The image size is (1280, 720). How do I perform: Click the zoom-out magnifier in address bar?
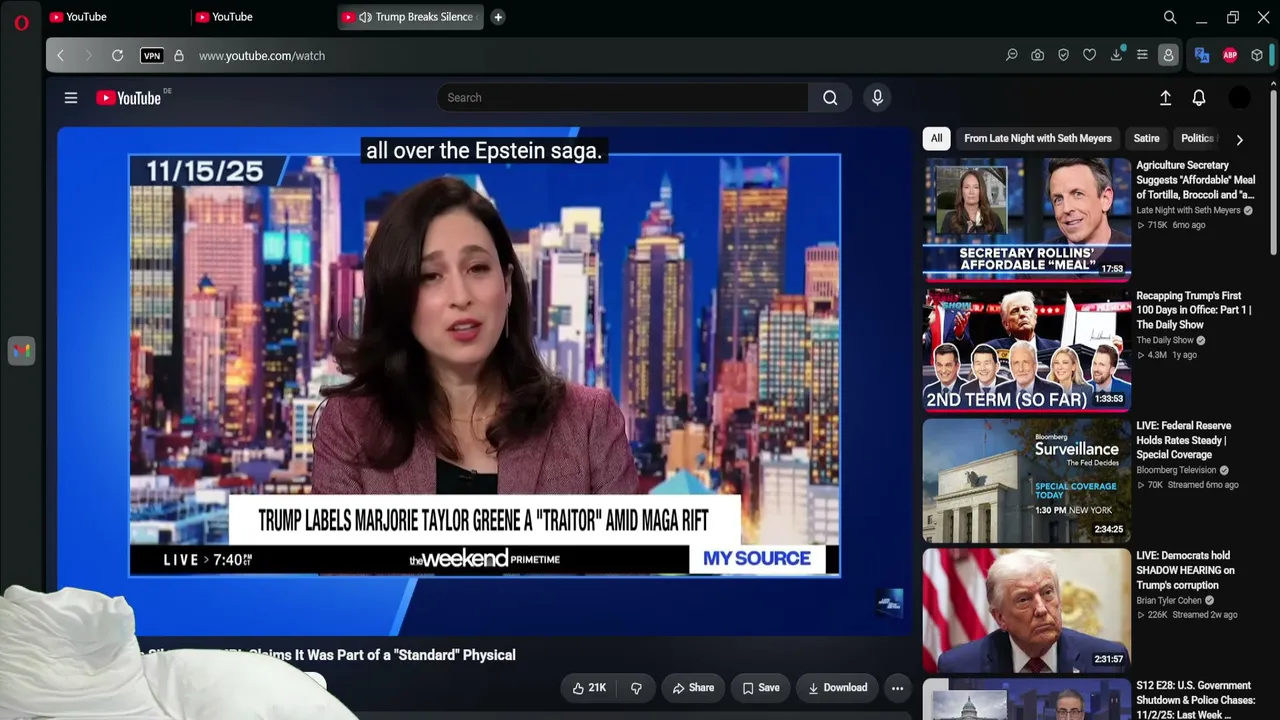(1012, 56)
